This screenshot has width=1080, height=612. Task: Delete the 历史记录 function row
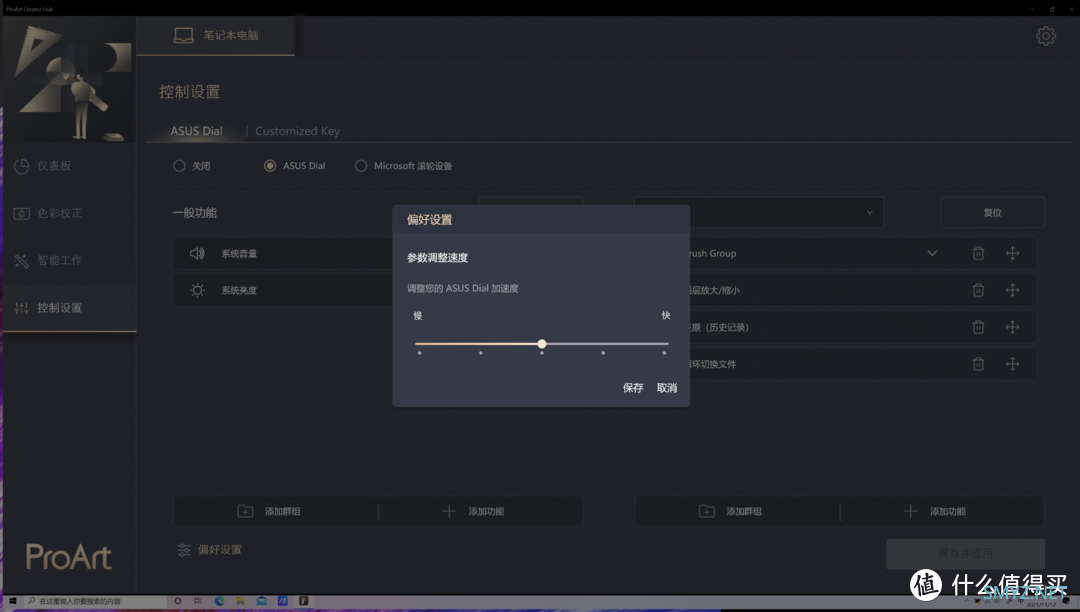click(978, 327)
